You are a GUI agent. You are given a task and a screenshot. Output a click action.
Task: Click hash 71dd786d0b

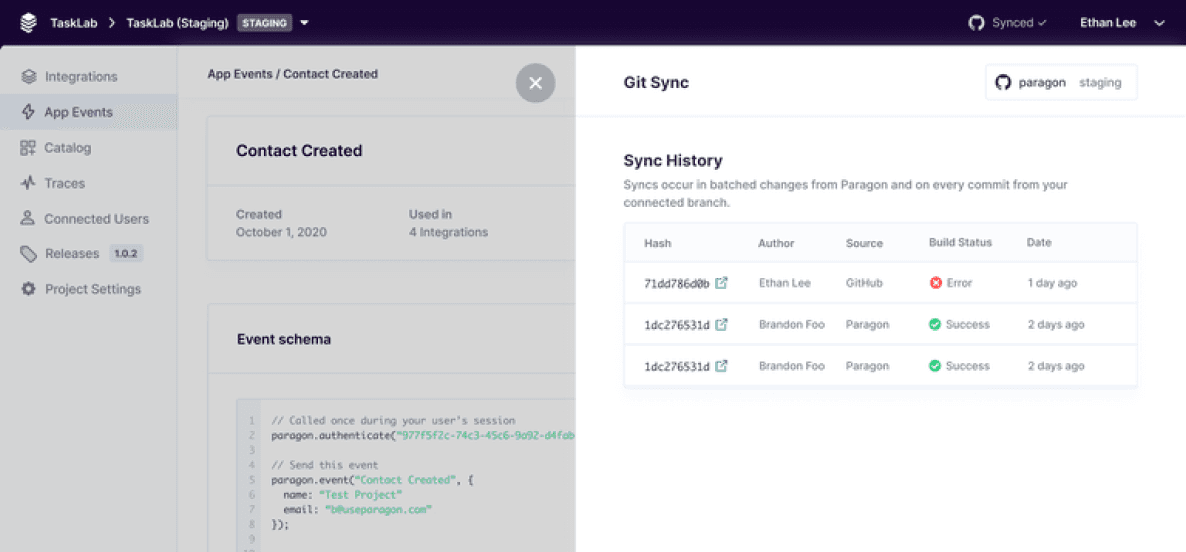tap(677, 284)
